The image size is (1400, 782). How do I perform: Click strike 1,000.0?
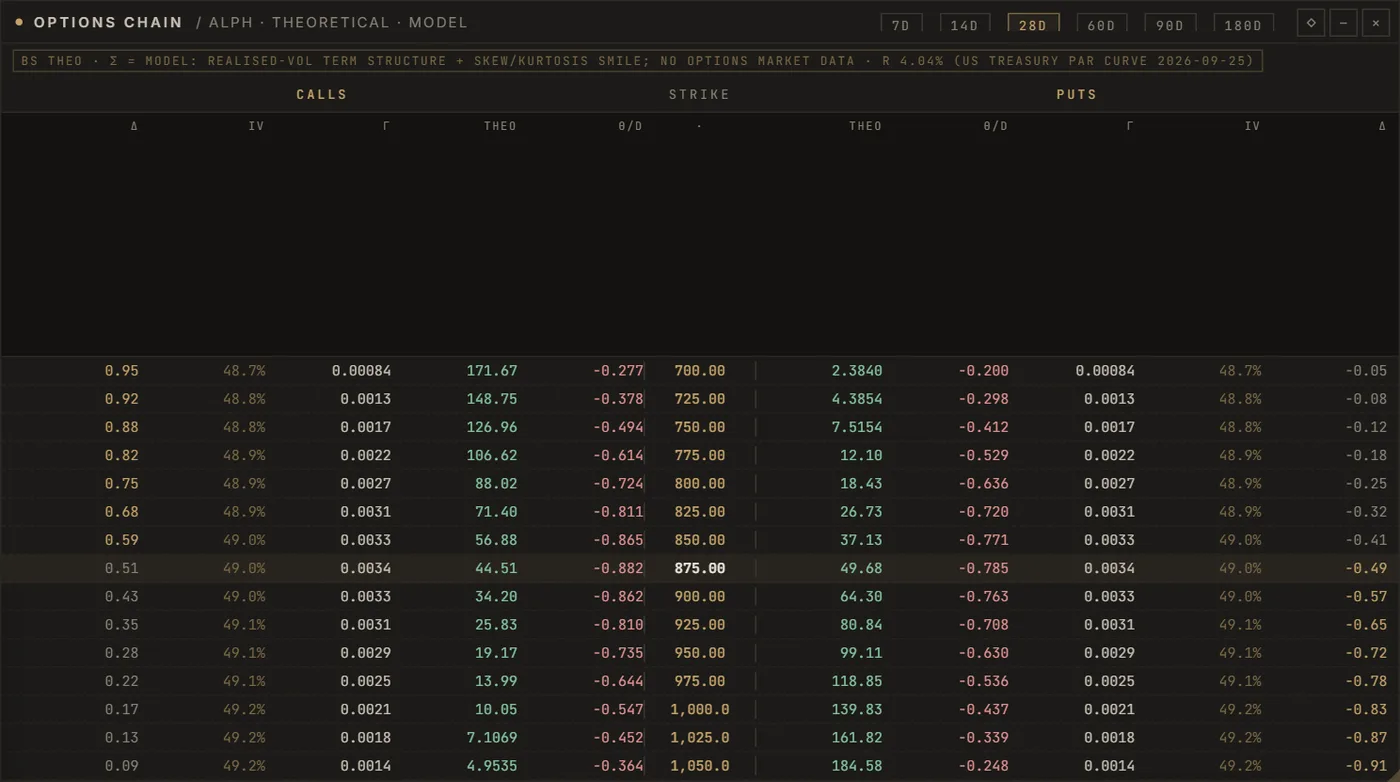point(700,709)
